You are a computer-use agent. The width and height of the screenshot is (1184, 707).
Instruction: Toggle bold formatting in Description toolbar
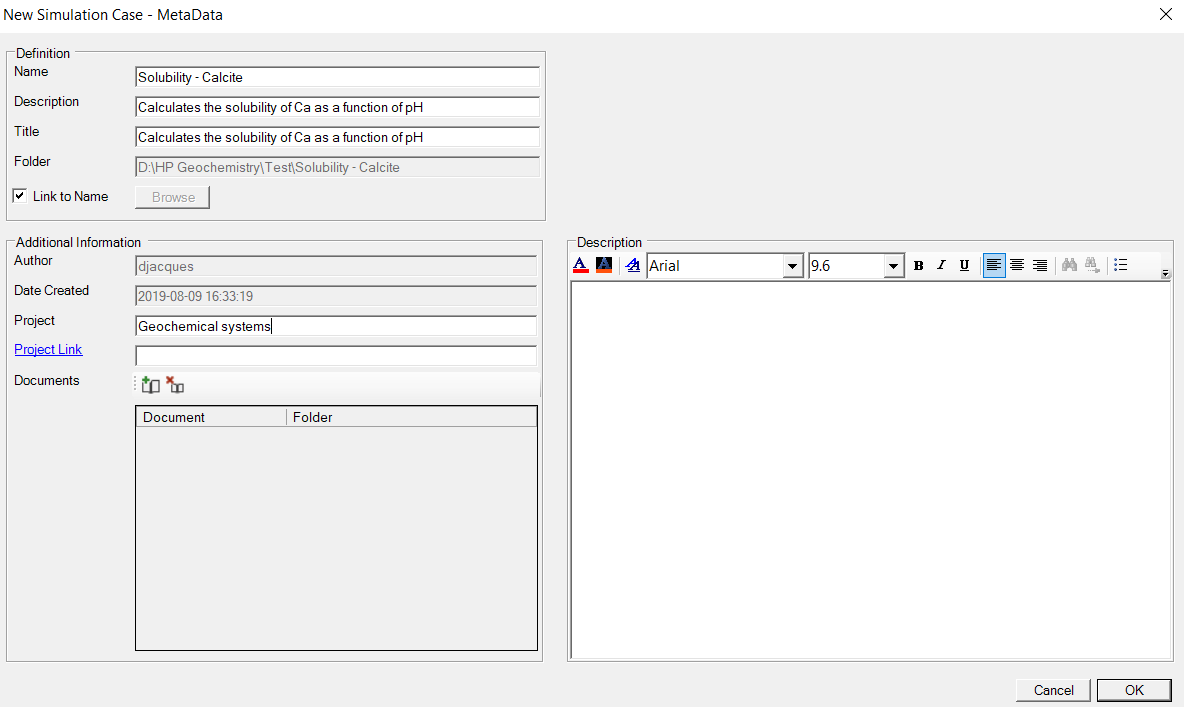pyautogui.click(x=918, y=266)
